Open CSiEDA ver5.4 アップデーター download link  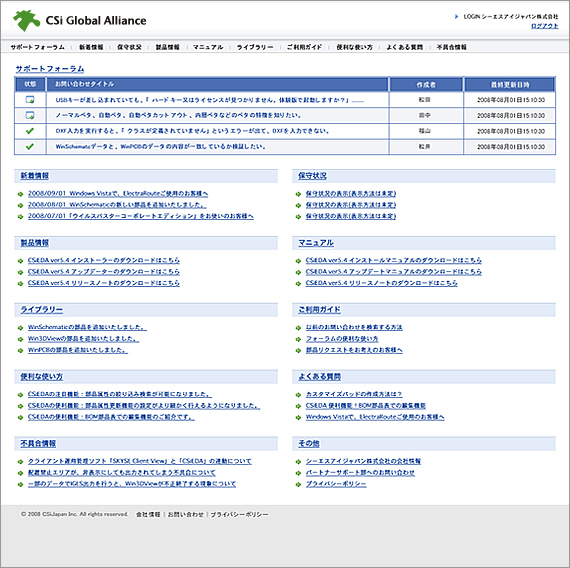tap(104, 272)
